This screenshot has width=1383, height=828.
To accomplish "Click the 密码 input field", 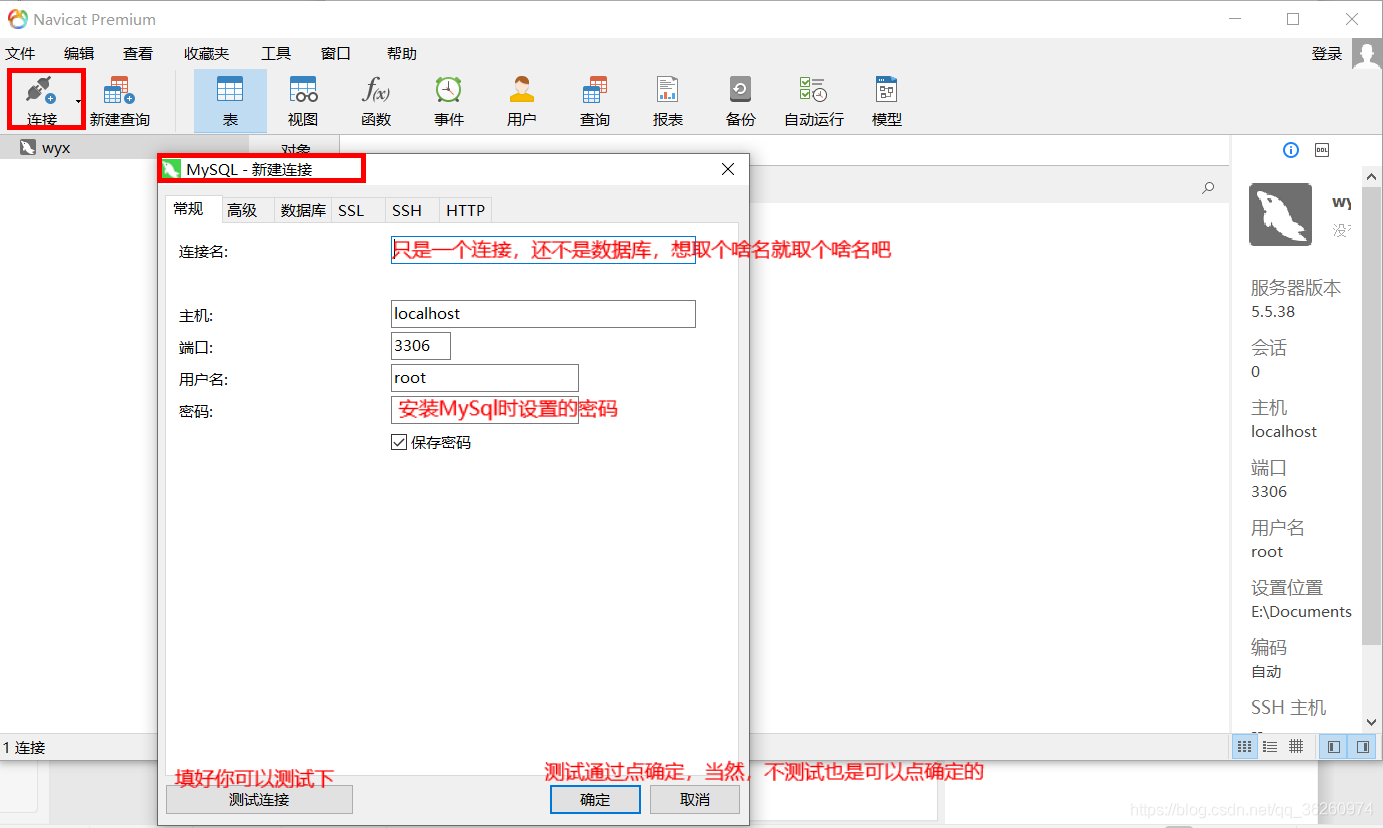I will [x=485, y=410].
